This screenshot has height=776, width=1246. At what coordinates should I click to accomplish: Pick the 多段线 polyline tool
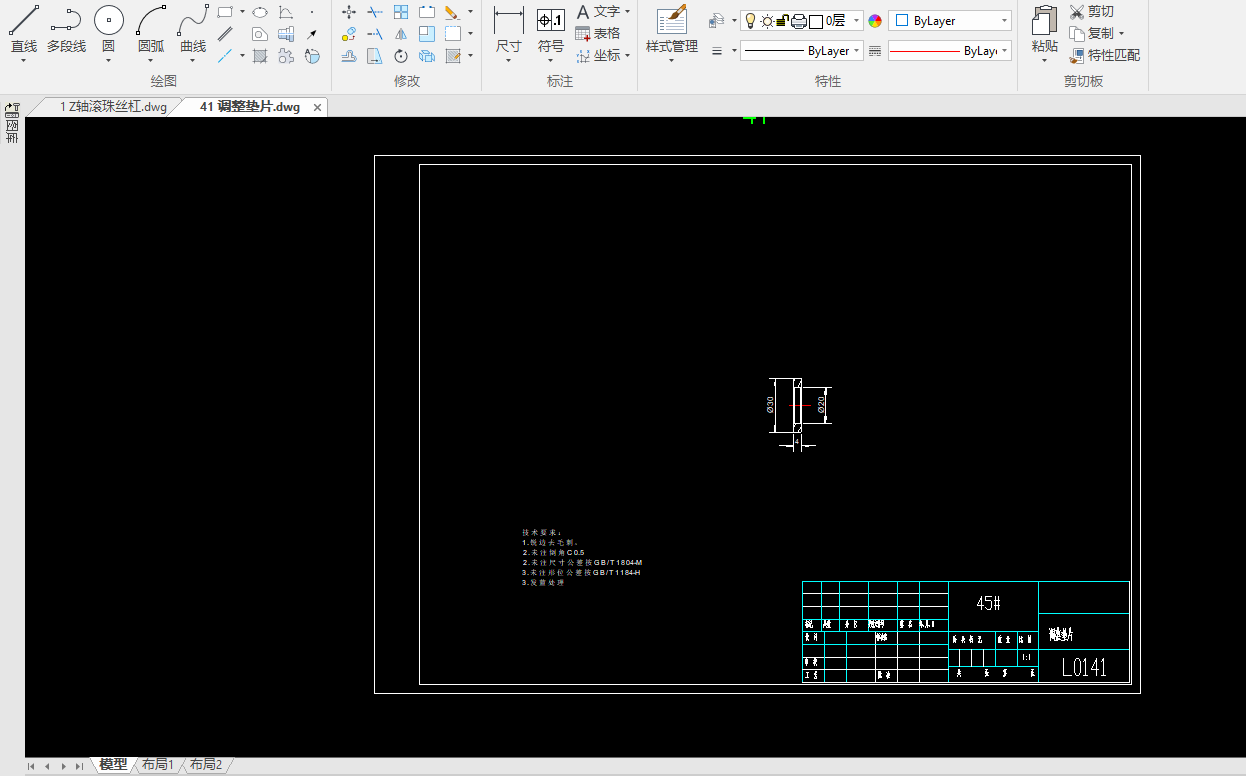pos(66,21)
